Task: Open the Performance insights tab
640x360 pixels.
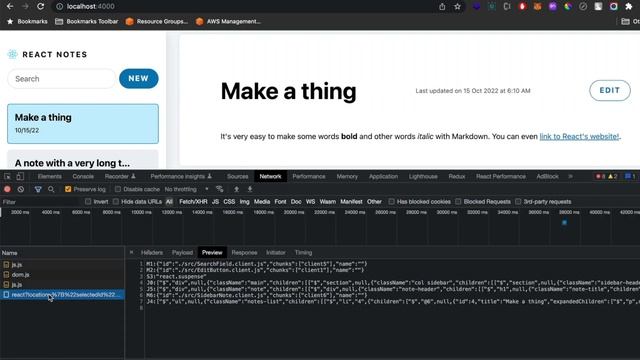Action: [181, 176]
